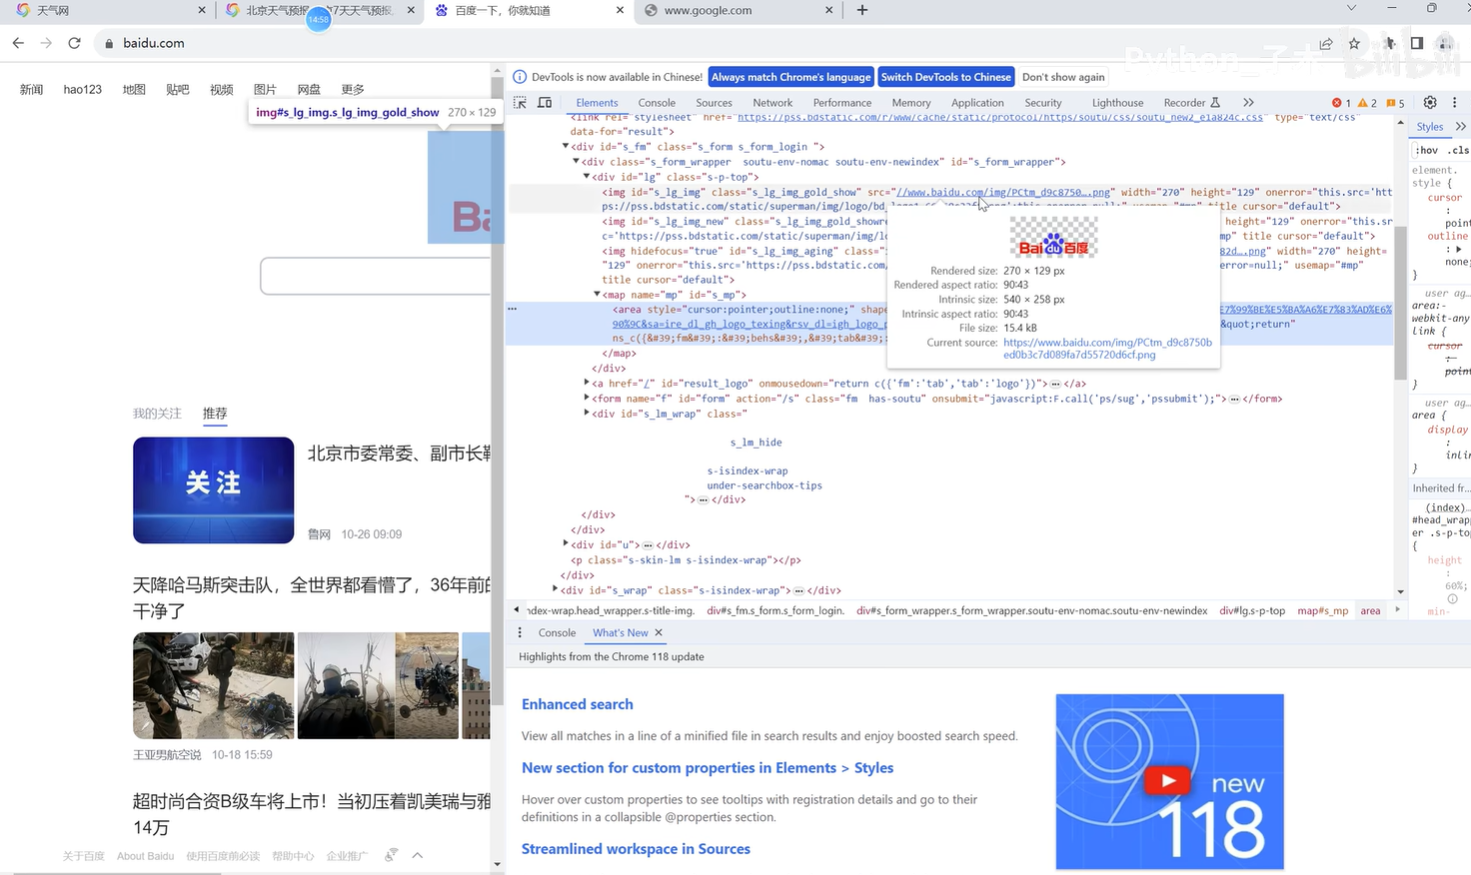
Task: Open the tab search dropdown chevron
Action: tap(1351, 8)
